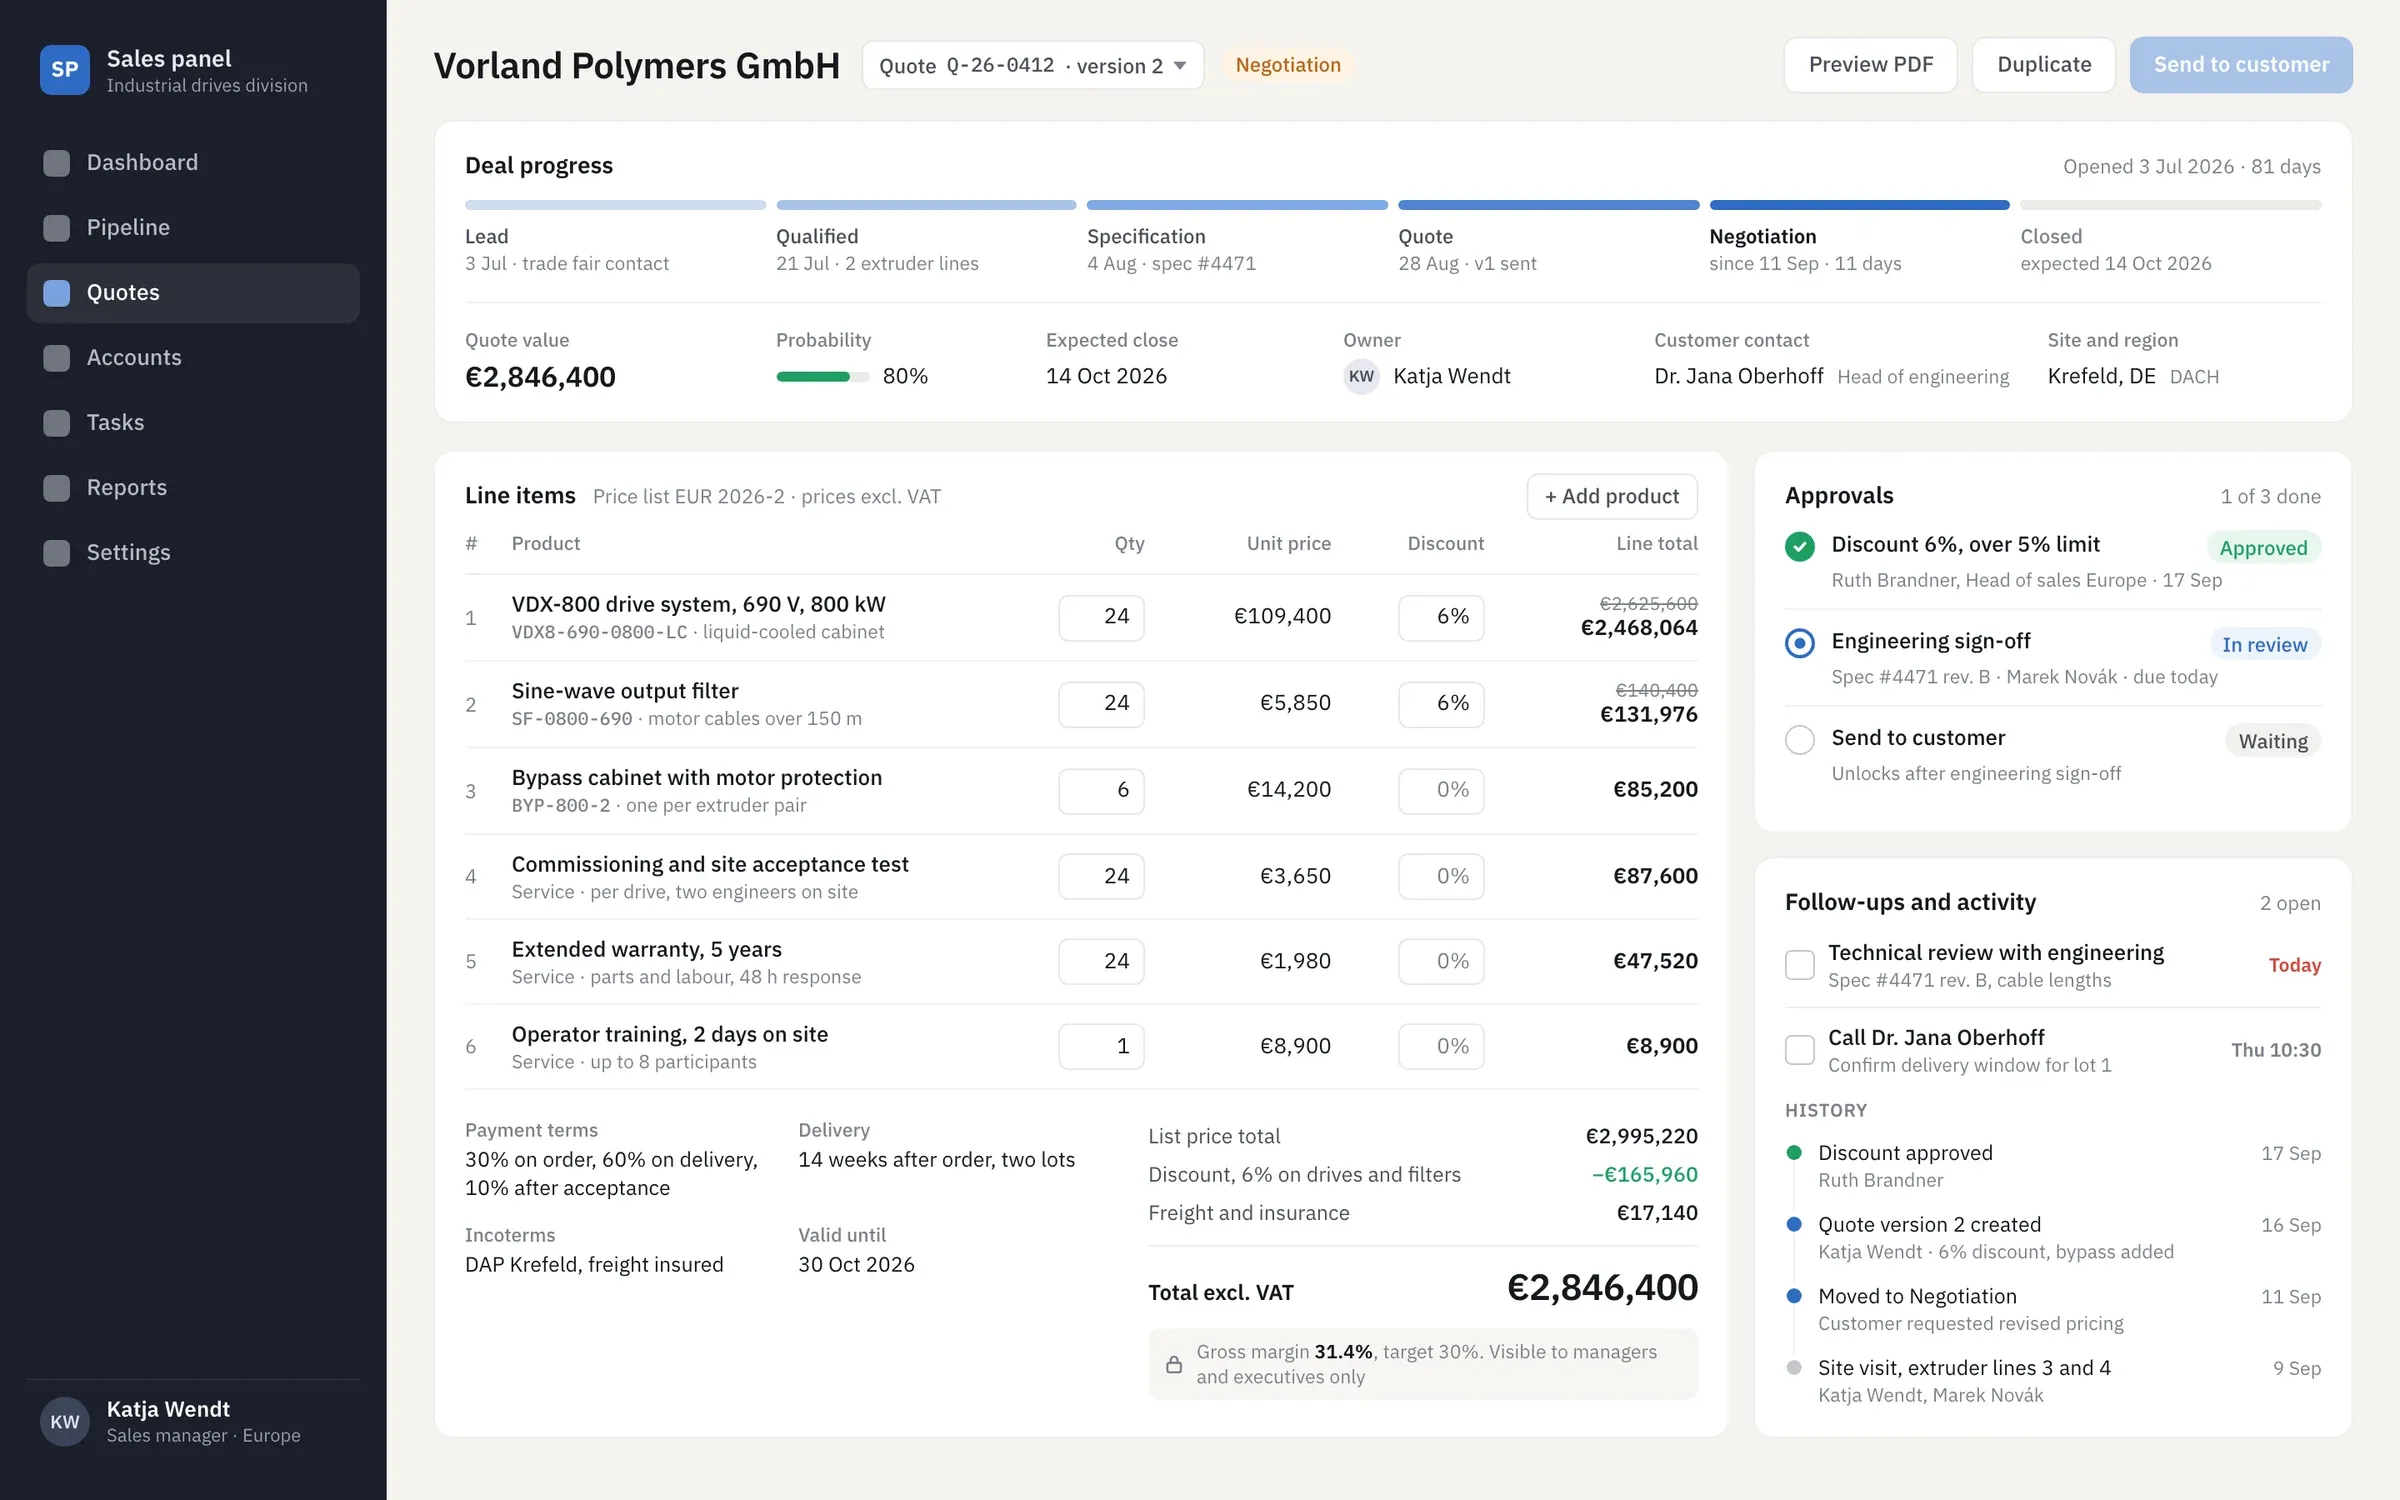The height and width of the screenshot is (1500, 2400).
Task: Click the Discount field for Sine-wave output filter
Action: pos(1441,704)
